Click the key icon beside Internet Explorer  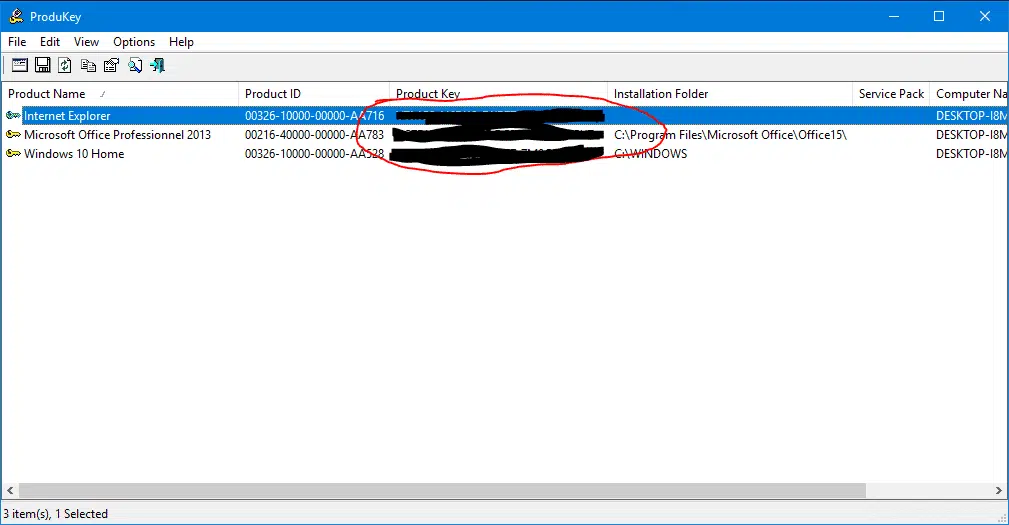click(x=13, y=116)
